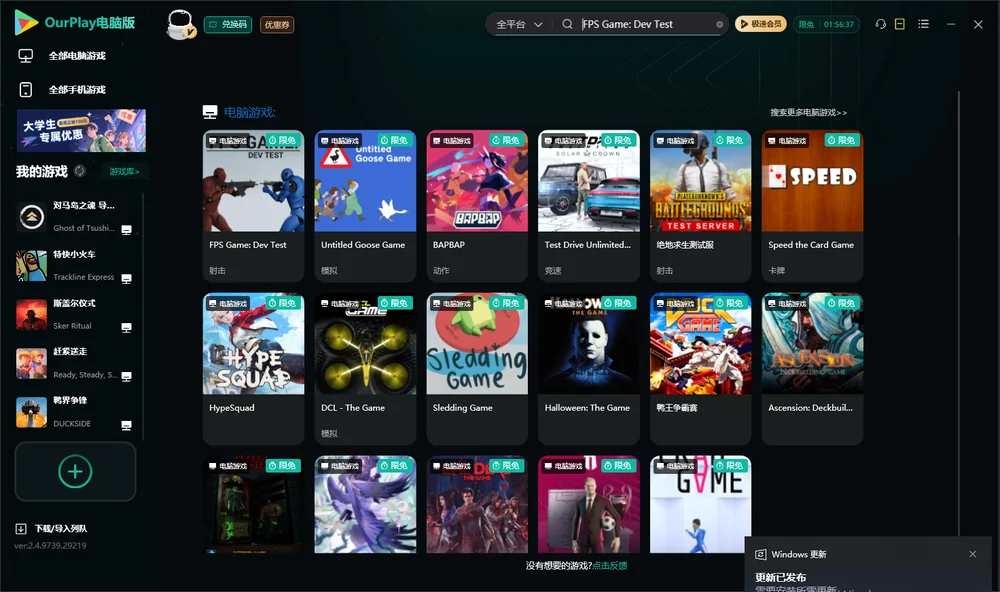
Task: Select DUCKSIDE in my games
Action: [75, 412]
